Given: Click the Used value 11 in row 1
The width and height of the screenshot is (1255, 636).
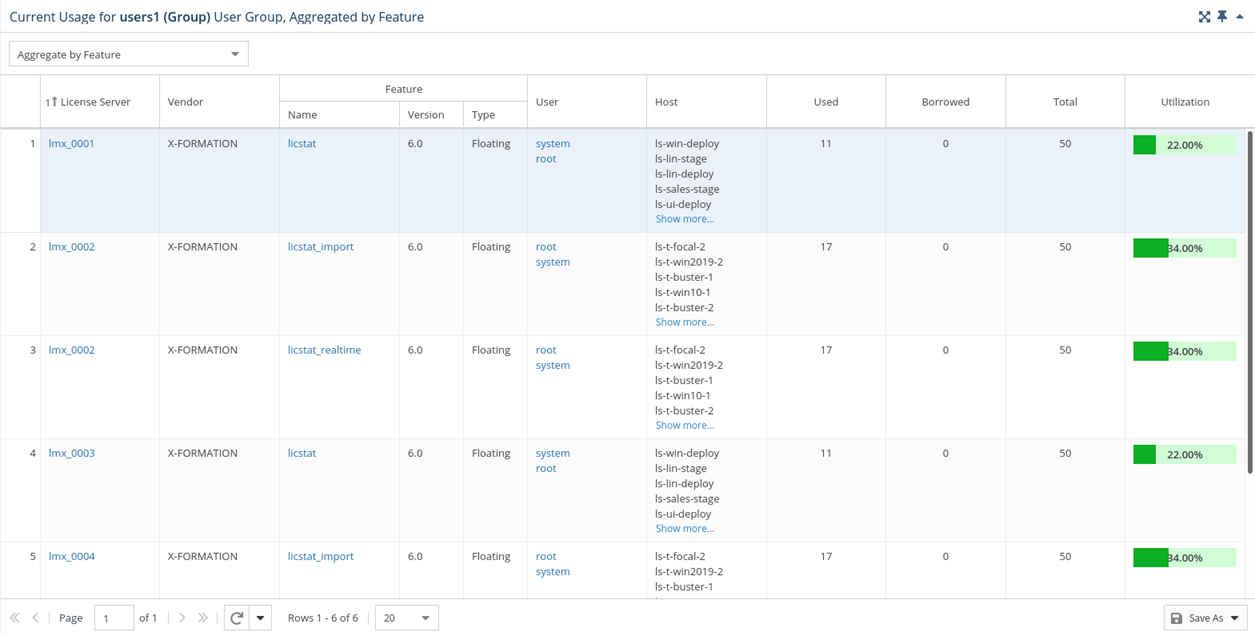Looking at the screenshot, I should [x=826, y=144].
